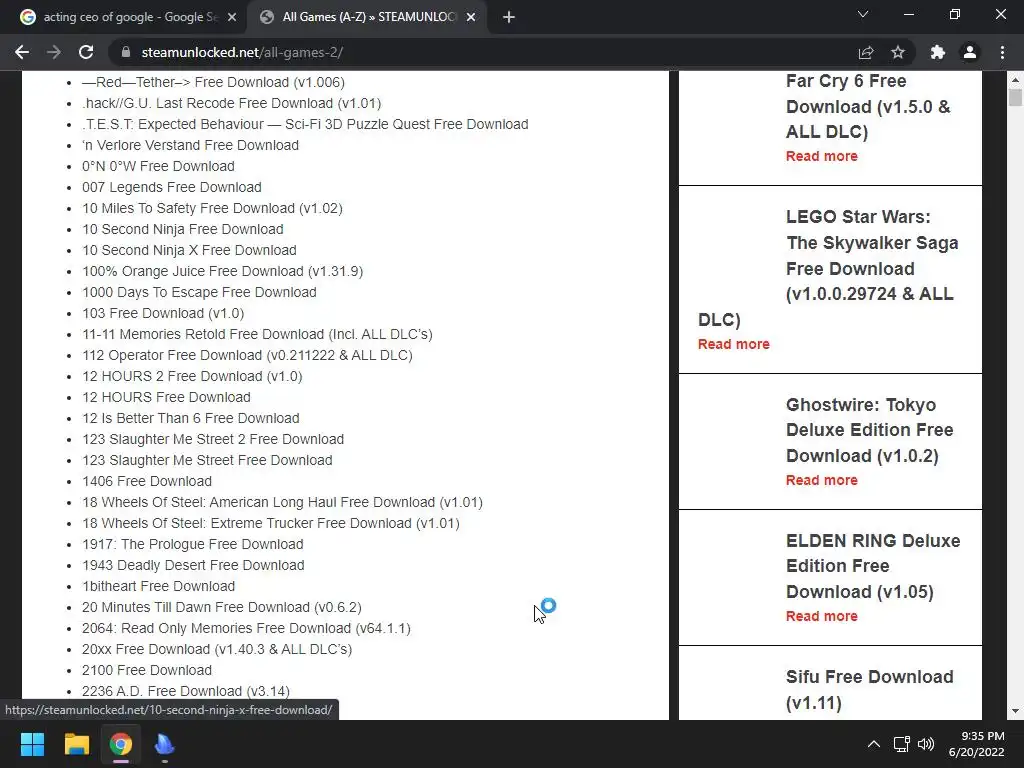Open 1406 Free Download link
This screenshot has width=1024, height=768.
pyautogui.click(x=147, y=481)
